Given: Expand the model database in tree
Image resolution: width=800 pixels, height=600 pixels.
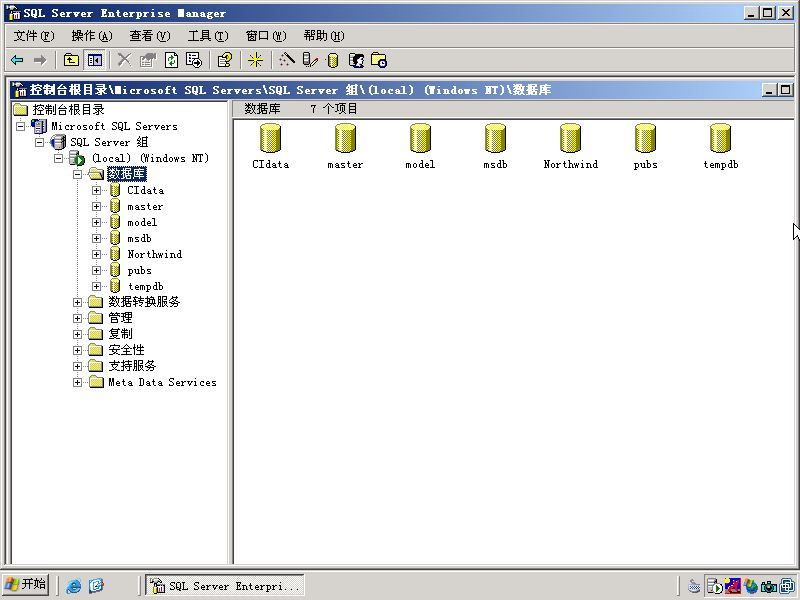Looking at the screenshot, I should [x=96, y=222].
